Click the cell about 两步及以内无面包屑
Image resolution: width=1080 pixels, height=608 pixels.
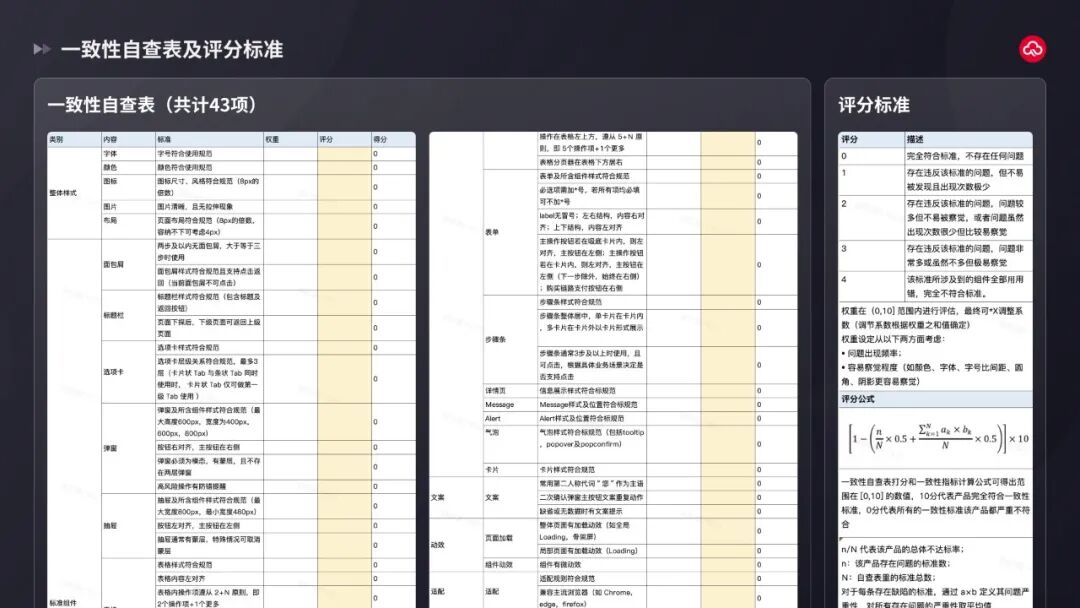click(x=209, y=251)
